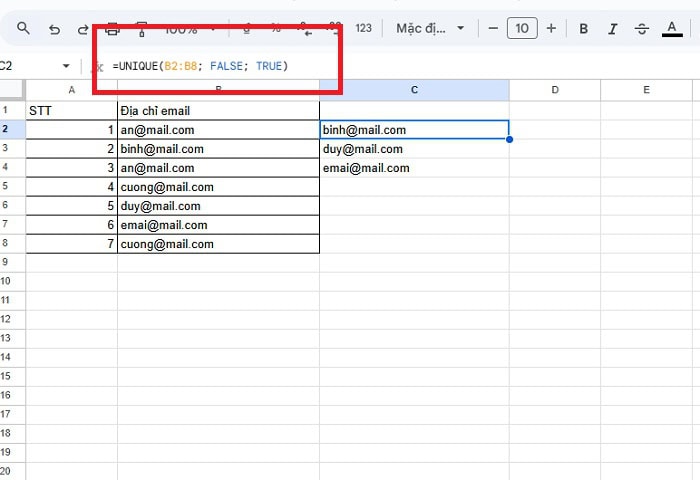700x480 pixels.
Task: Select row 12 header
Action: 12,319
